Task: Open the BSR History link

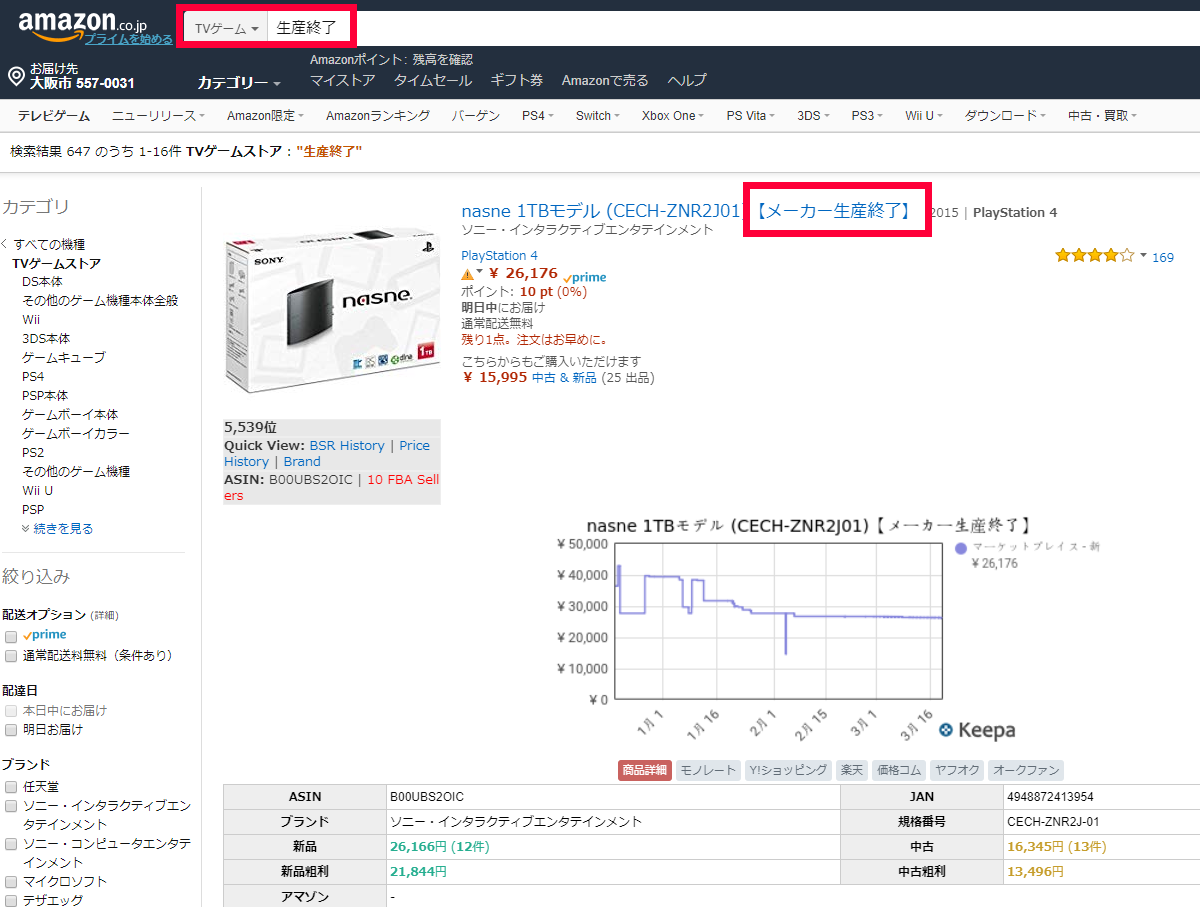Action: click(x=347, y=446)
